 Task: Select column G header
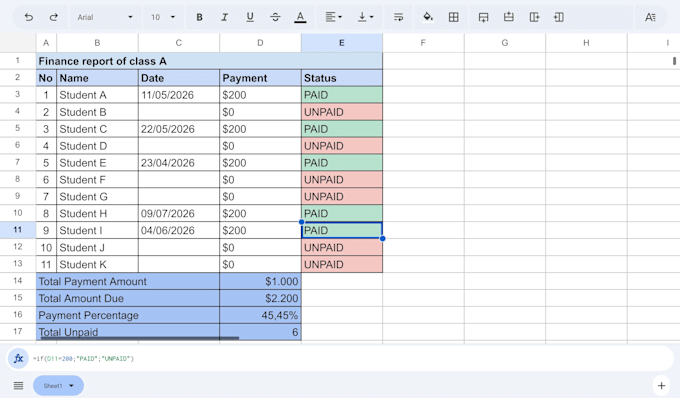(x=505, y=43)
